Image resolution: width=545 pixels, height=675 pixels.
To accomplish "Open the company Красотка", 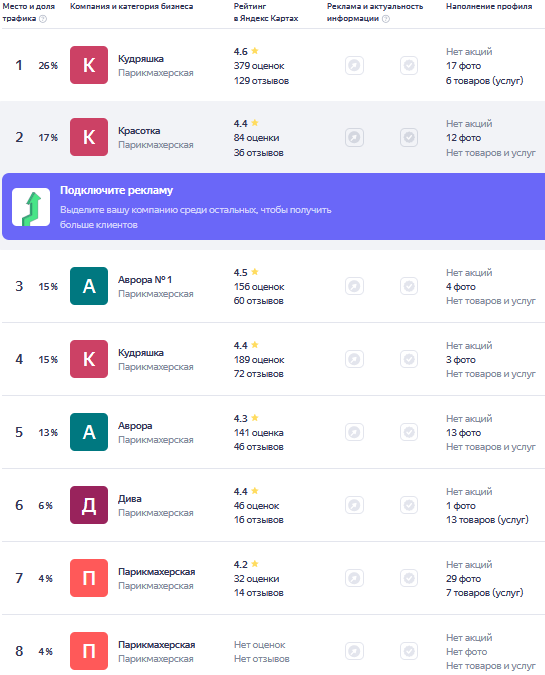I will (x=139, y=130).
